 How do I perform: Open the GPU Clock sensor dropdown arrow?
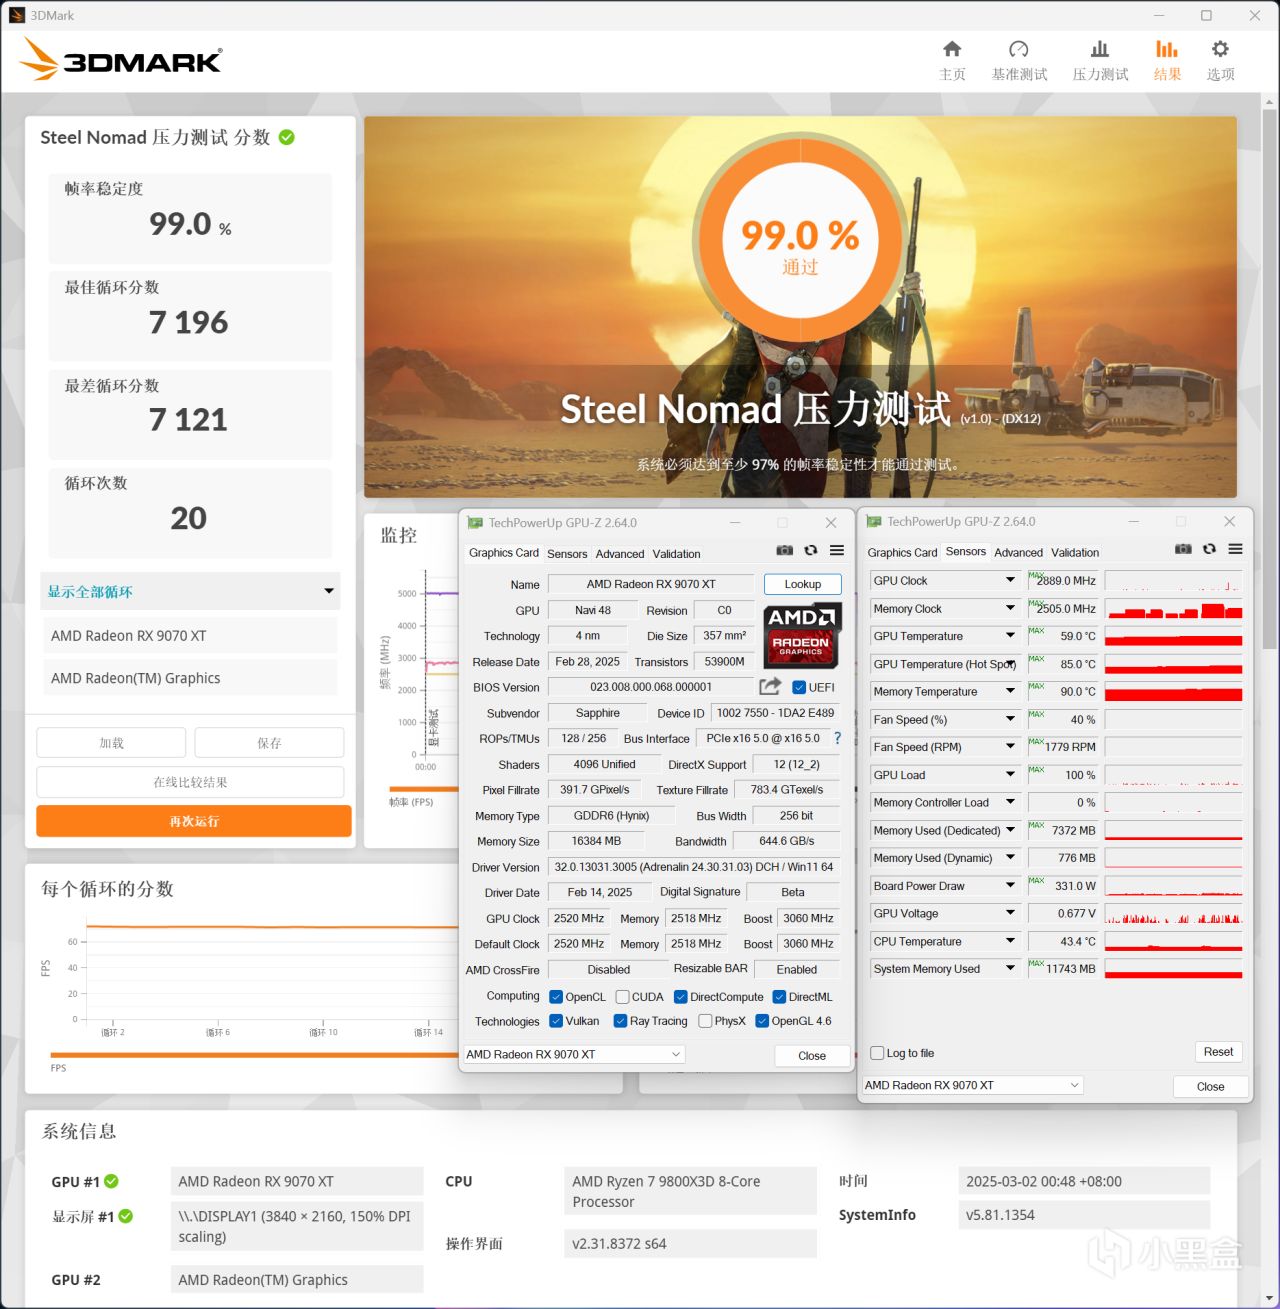click(1010, 580)
